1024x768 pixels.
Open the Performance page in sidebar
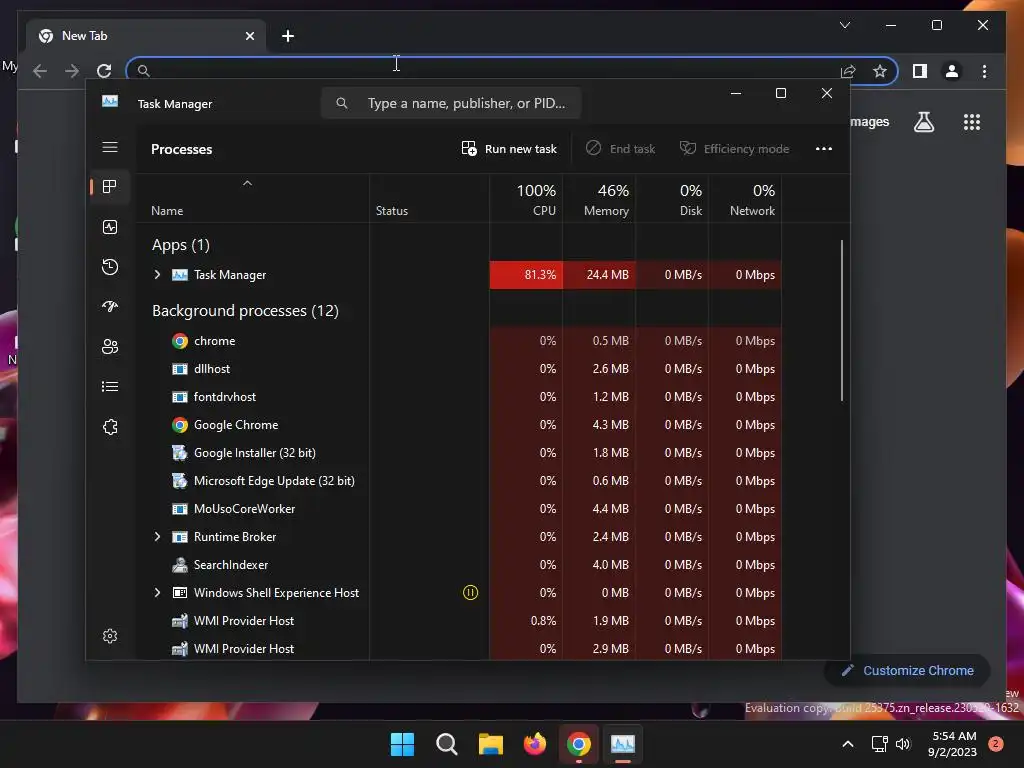[x=110, y=227]
